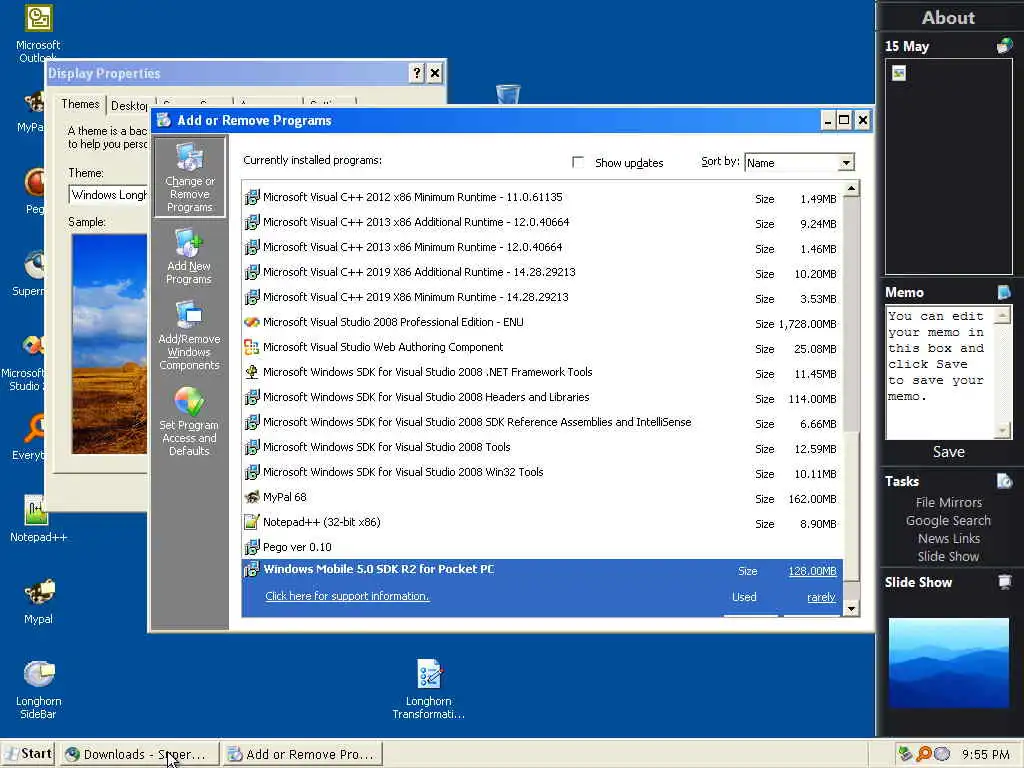1024x768 pixels.
Task: Open File Mirrors task link
Action: tap(949, 502)
